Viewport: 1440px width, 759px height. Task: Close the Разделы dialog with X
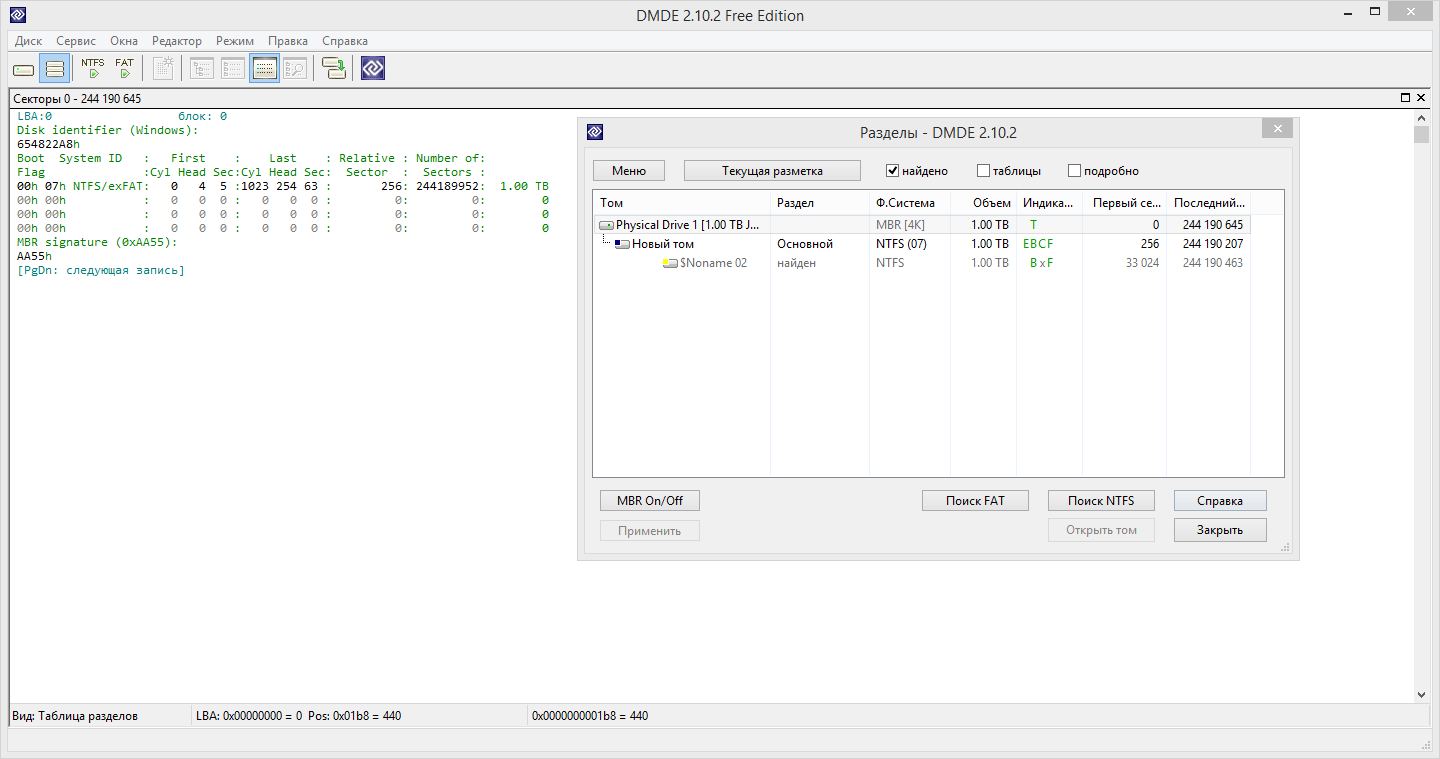click(1277, 130)
